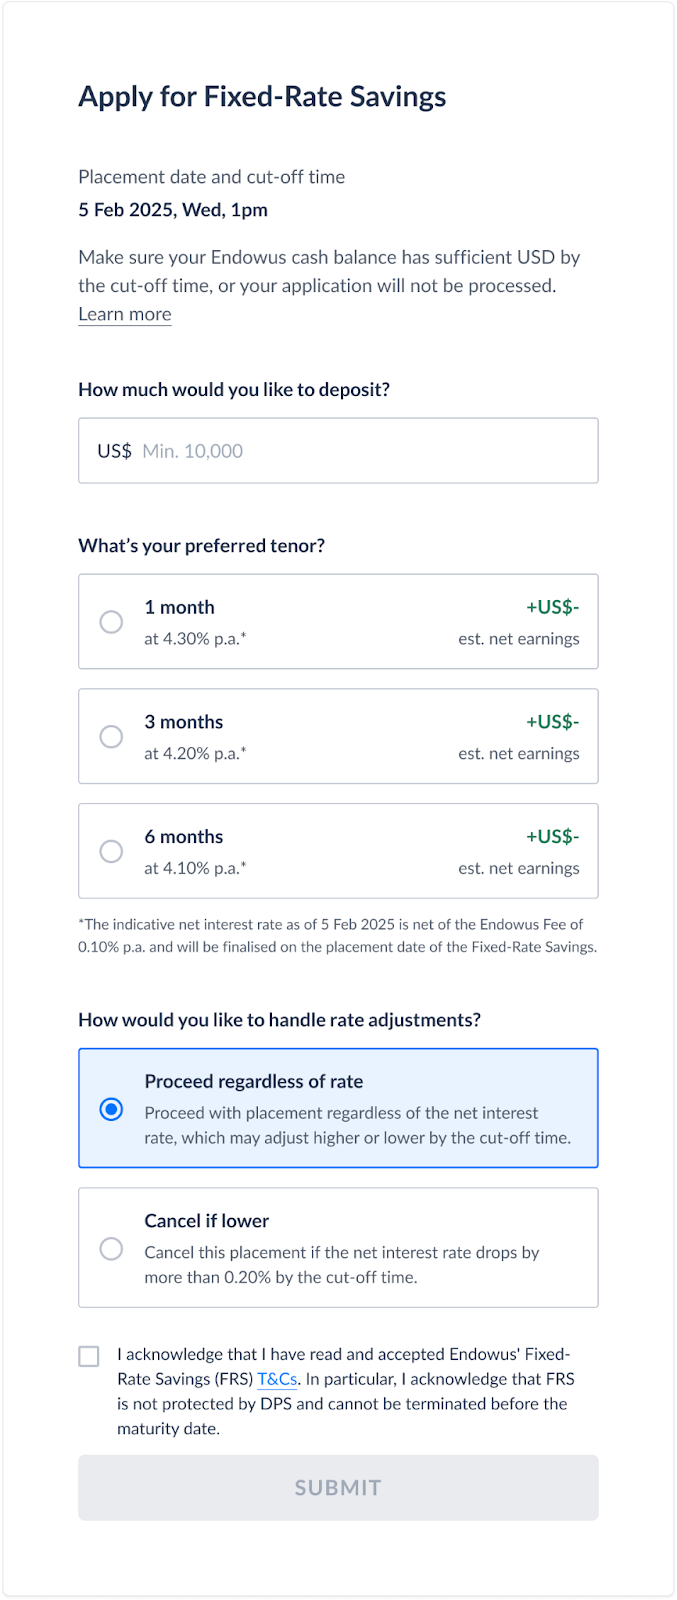This screenshot has height=1600, width=677.
Task: Click the 'at 4.30% p.a.' rate text
Action: point(195,639)
